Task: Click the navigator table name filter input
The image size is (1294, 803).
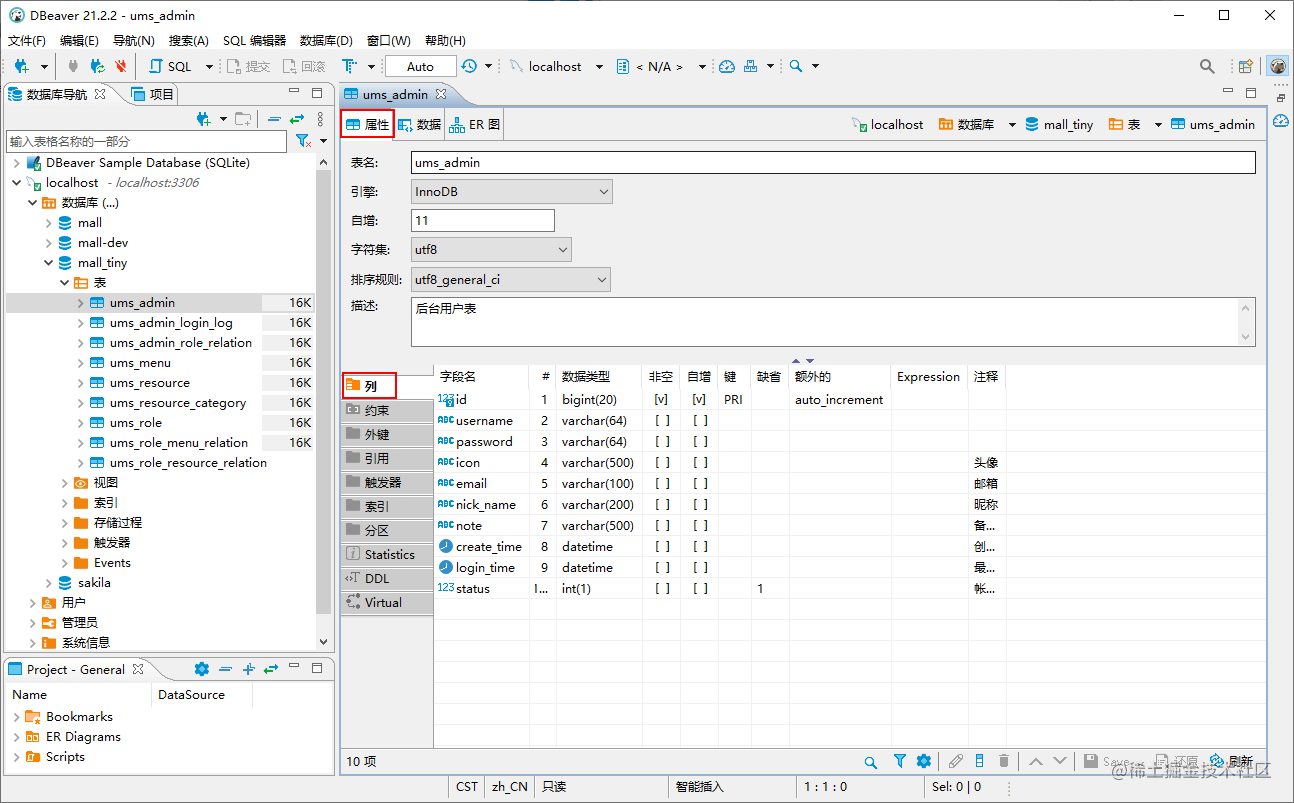Action: coord(147,142)
